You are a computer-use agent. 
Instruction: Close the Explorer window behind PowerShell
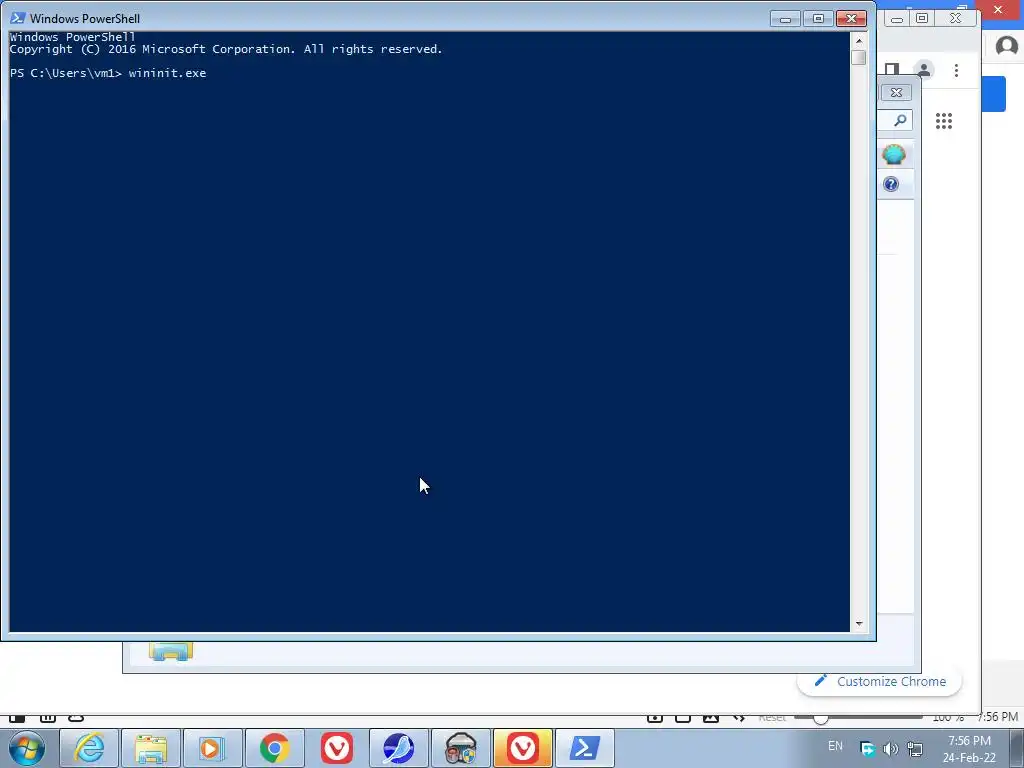896,93
